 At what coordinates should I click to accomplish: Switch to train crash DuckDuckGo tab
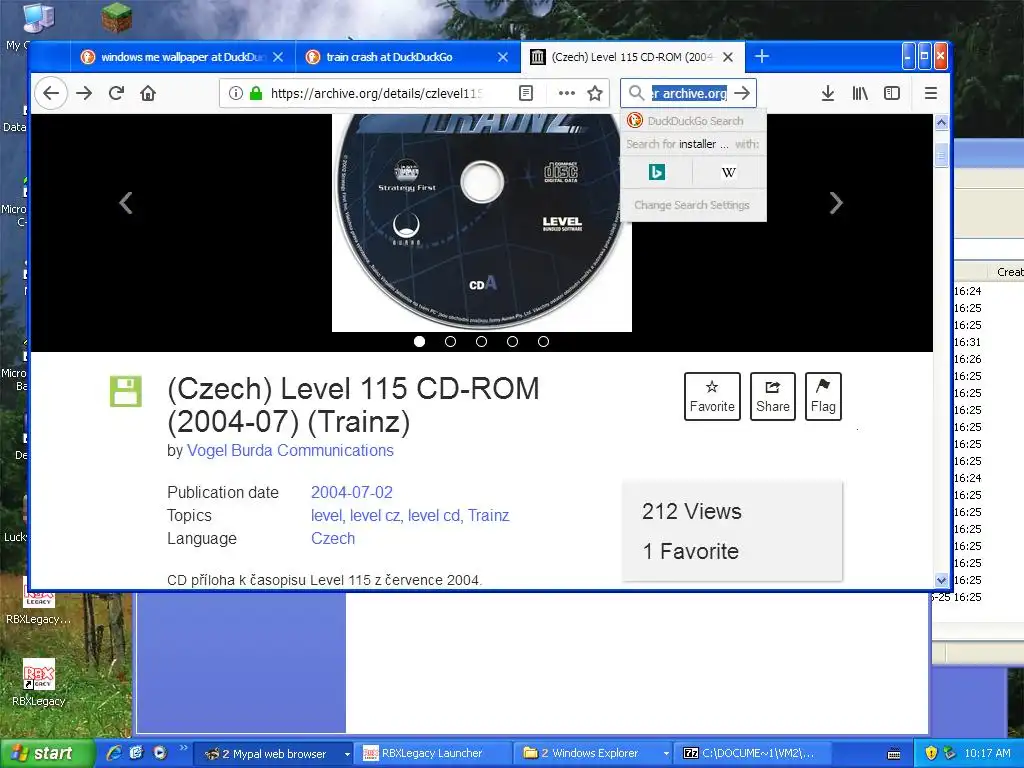[389, 57]
